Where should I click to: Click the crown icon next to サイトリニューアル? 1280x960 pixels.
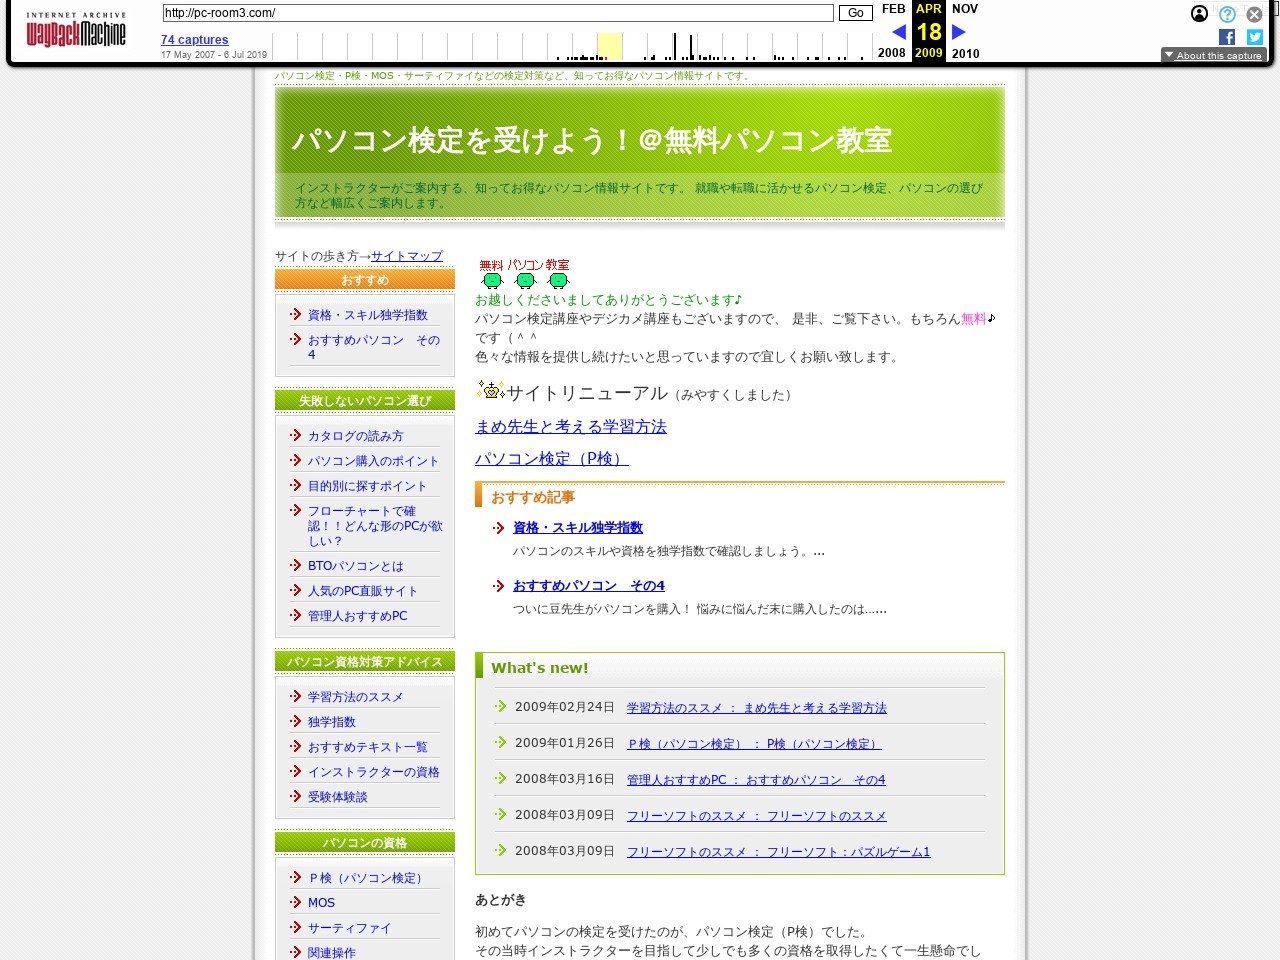pos(489,391)
